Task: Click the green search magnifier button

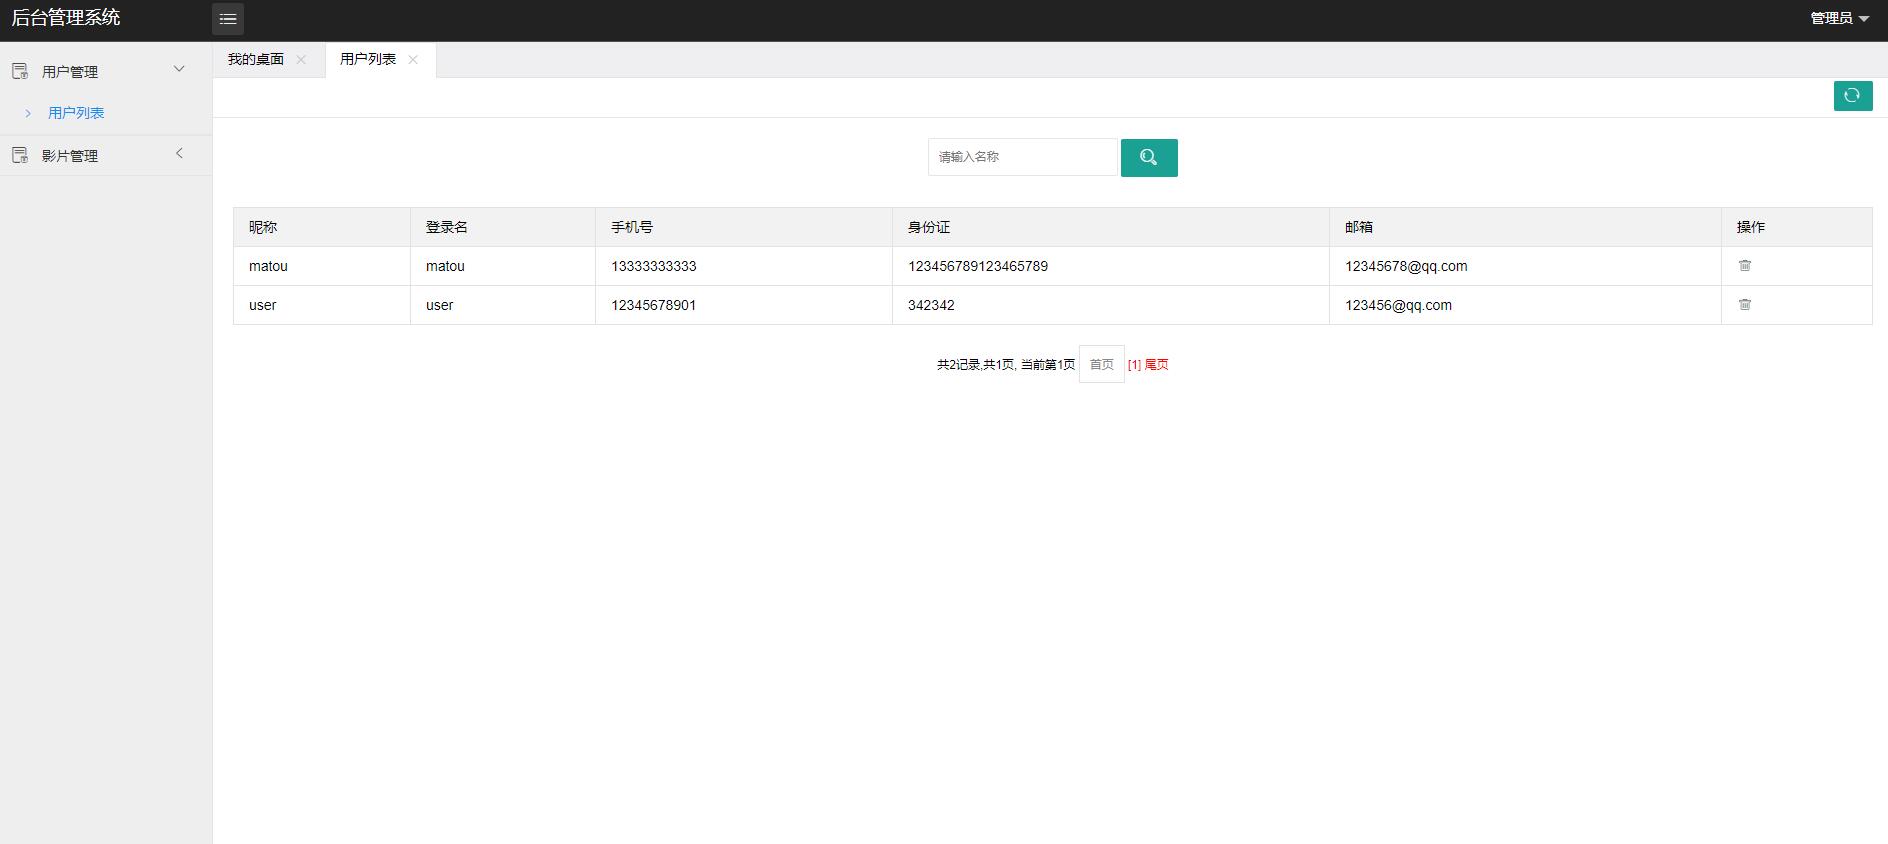Action: tap(1148, 158)
